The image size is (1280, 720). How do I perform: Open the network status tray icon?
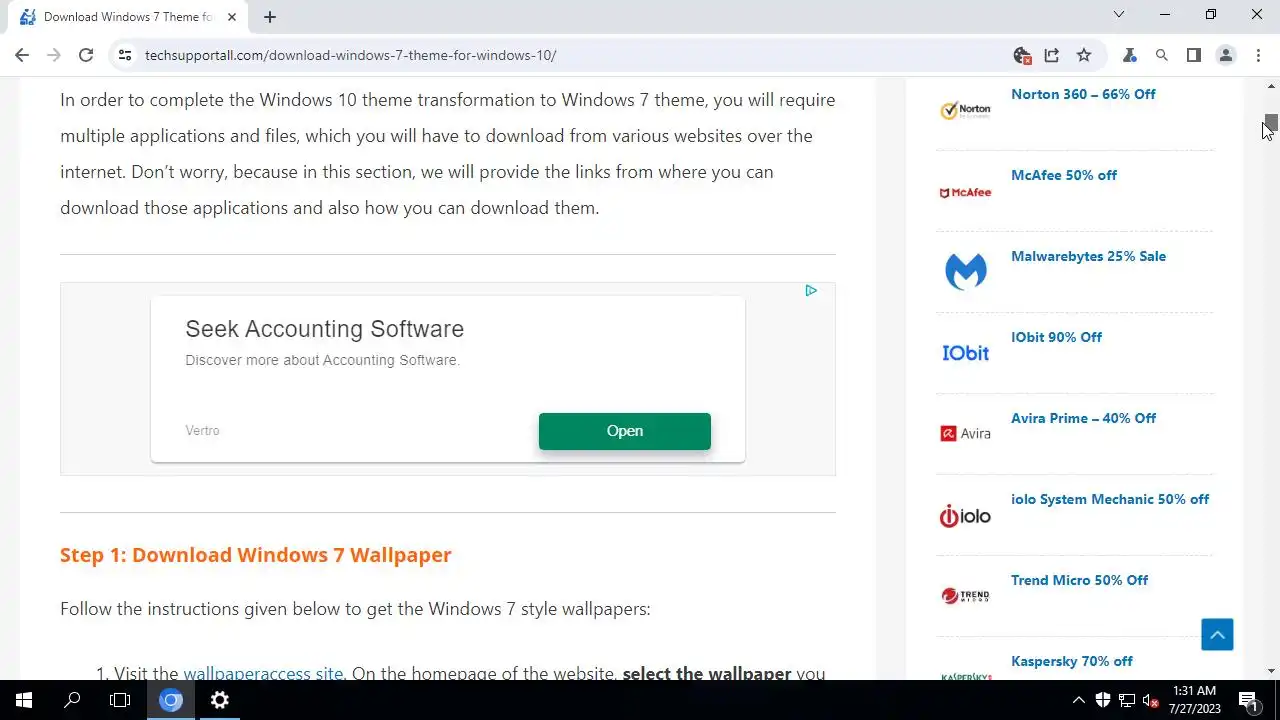pos(1127,700)
